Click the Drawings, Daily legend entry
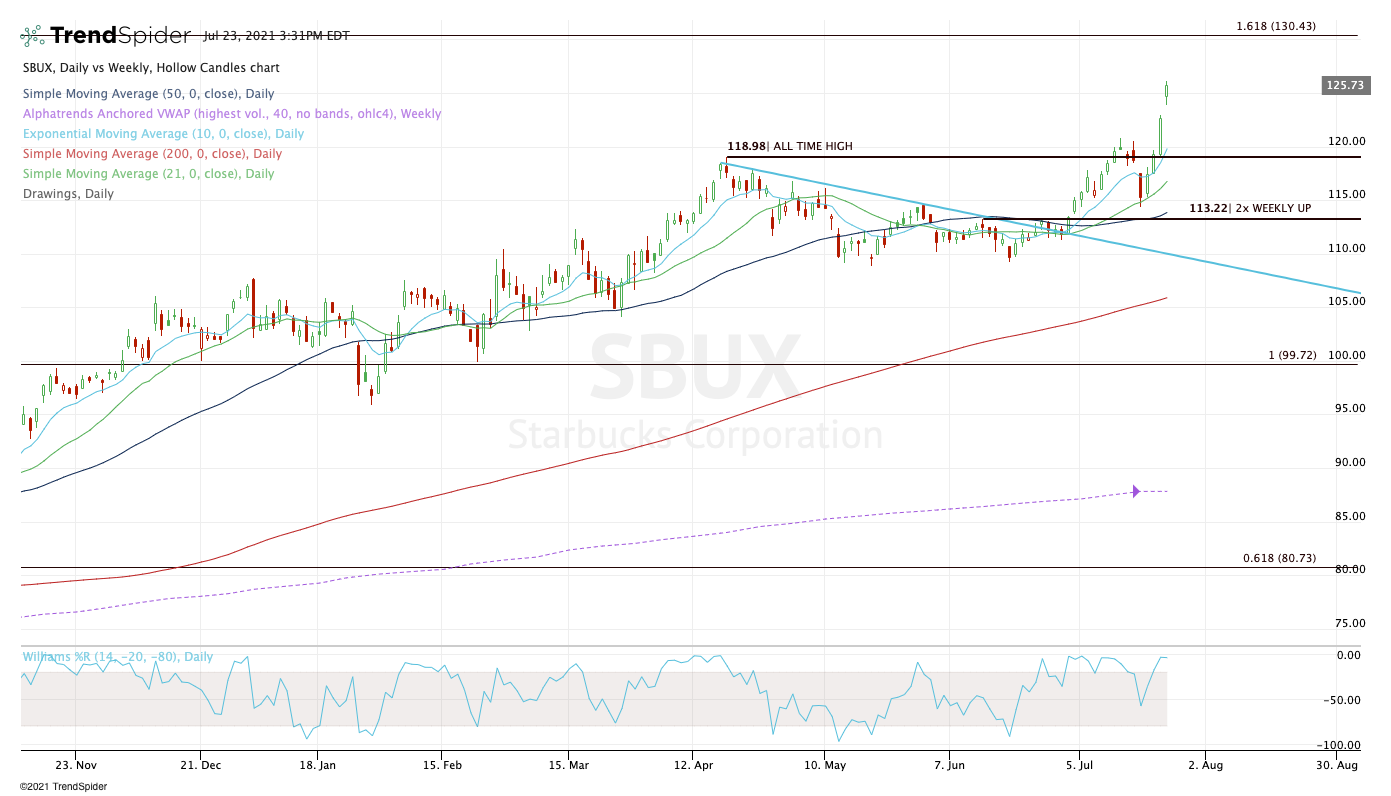This screenshot has height=796, width=1391. pos(68,194)
